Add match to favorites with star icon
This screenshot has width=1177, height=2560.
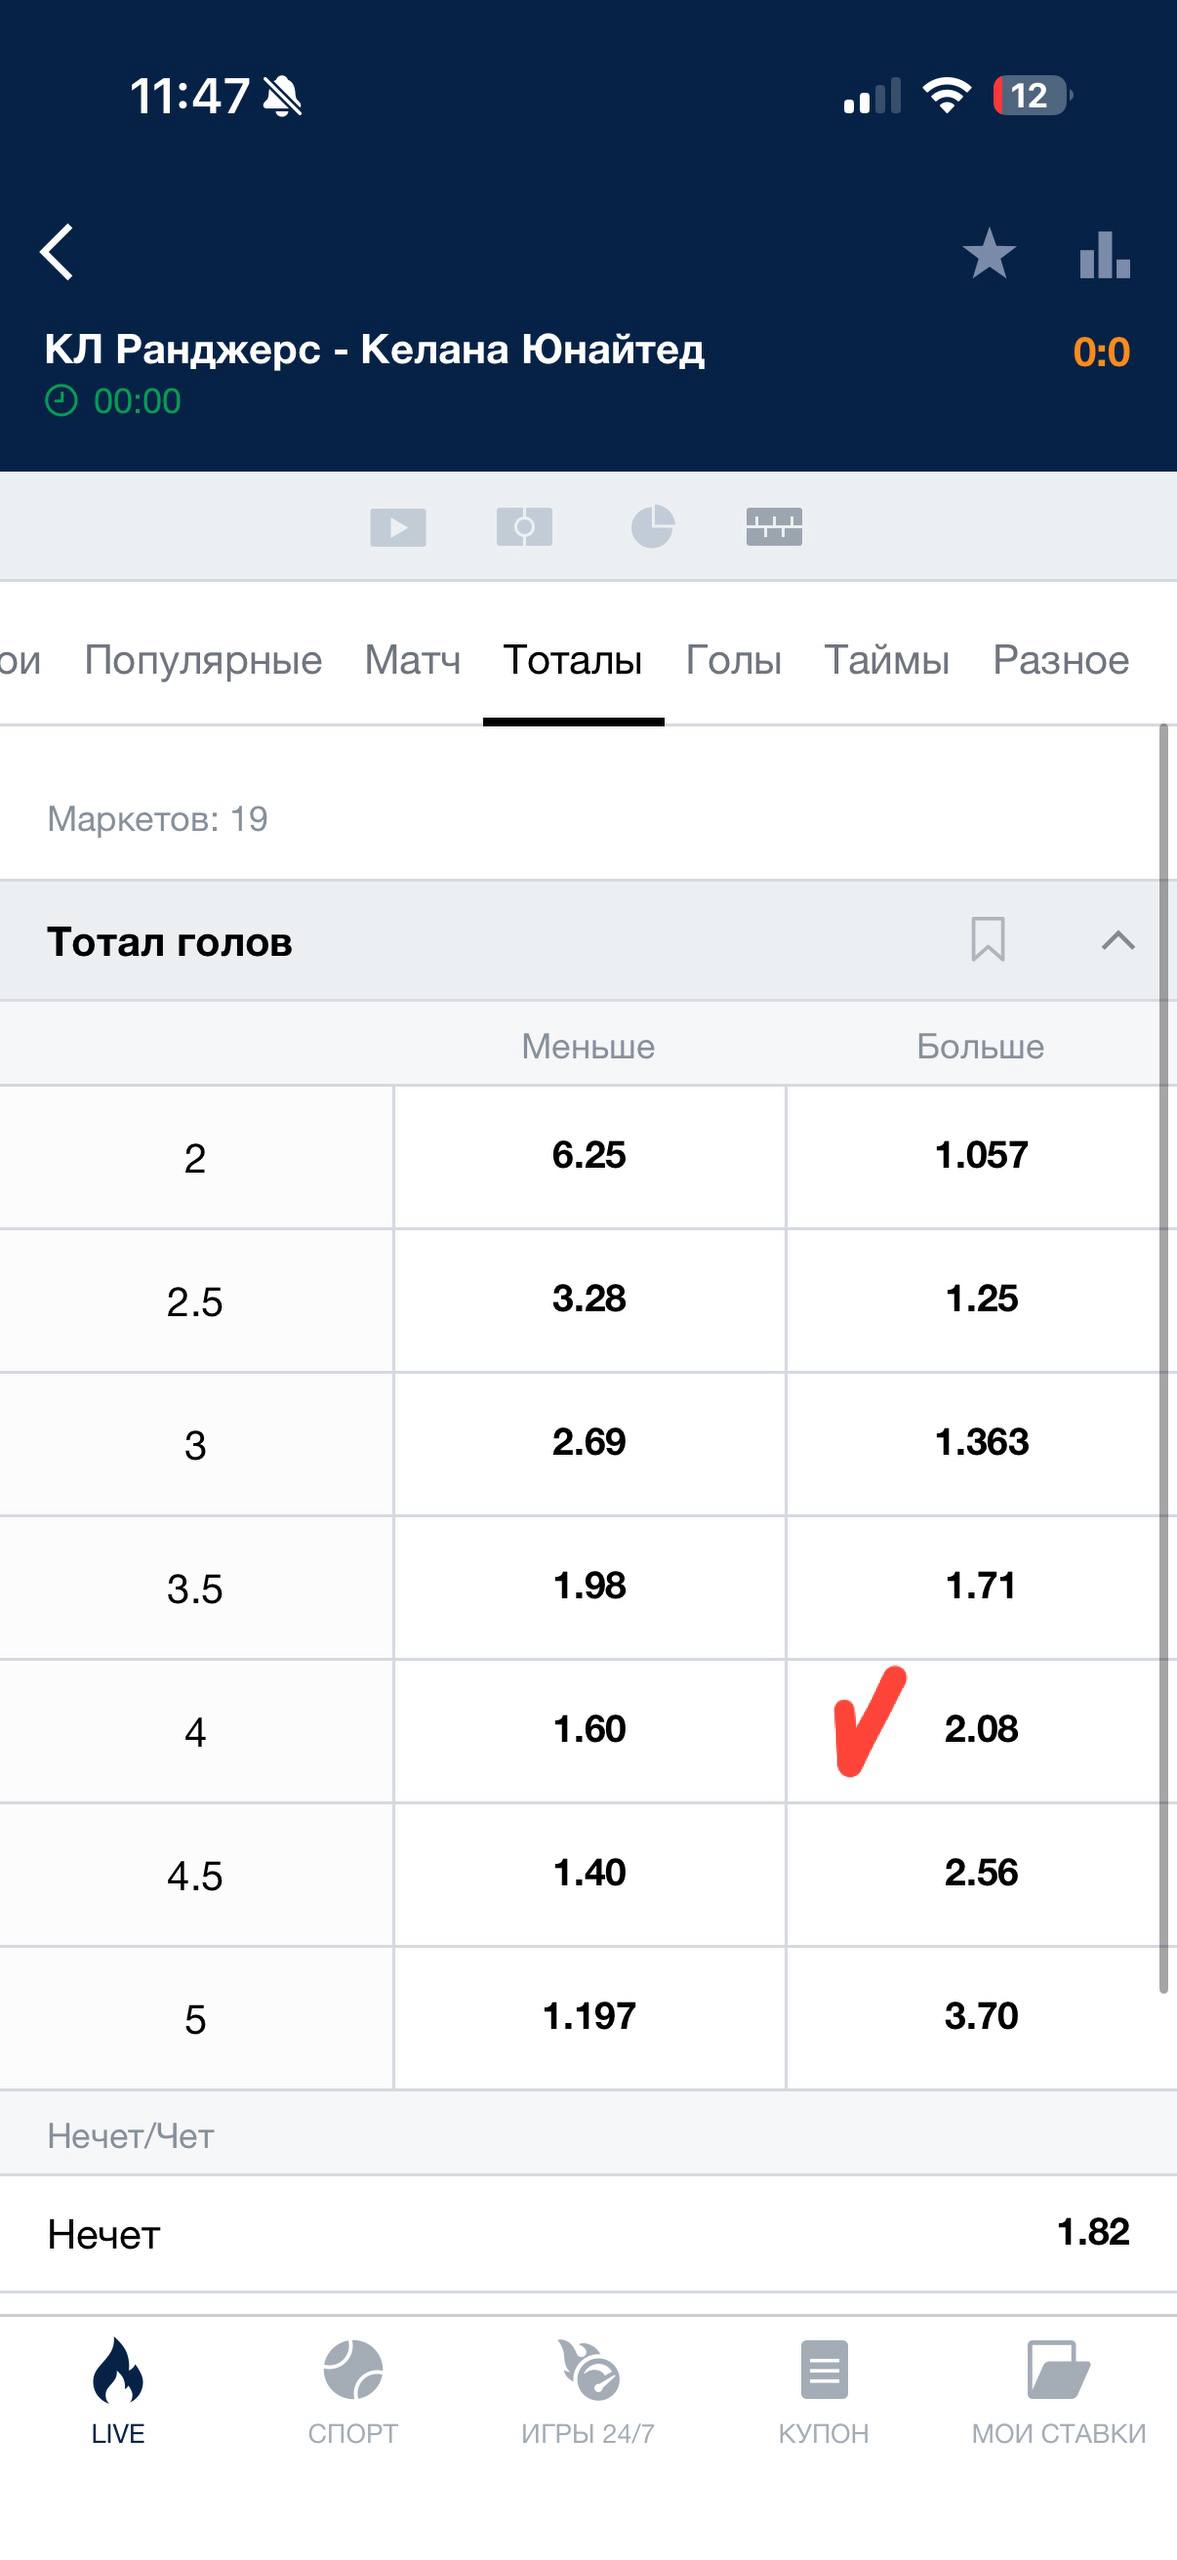[x=988, y=253]
